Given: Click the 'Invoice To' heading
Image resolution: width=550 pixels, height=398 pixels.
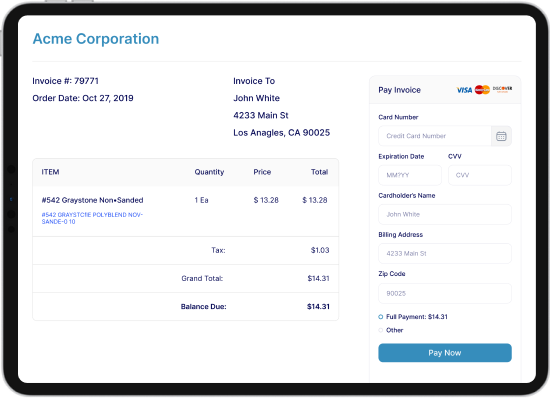Looking at the screenshot, I should 254,81.
